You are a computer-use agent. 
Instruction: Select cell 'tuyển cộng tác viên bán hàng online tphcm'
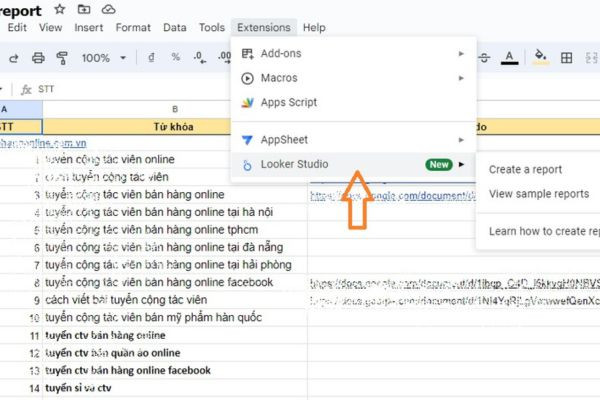coord(175,230)
